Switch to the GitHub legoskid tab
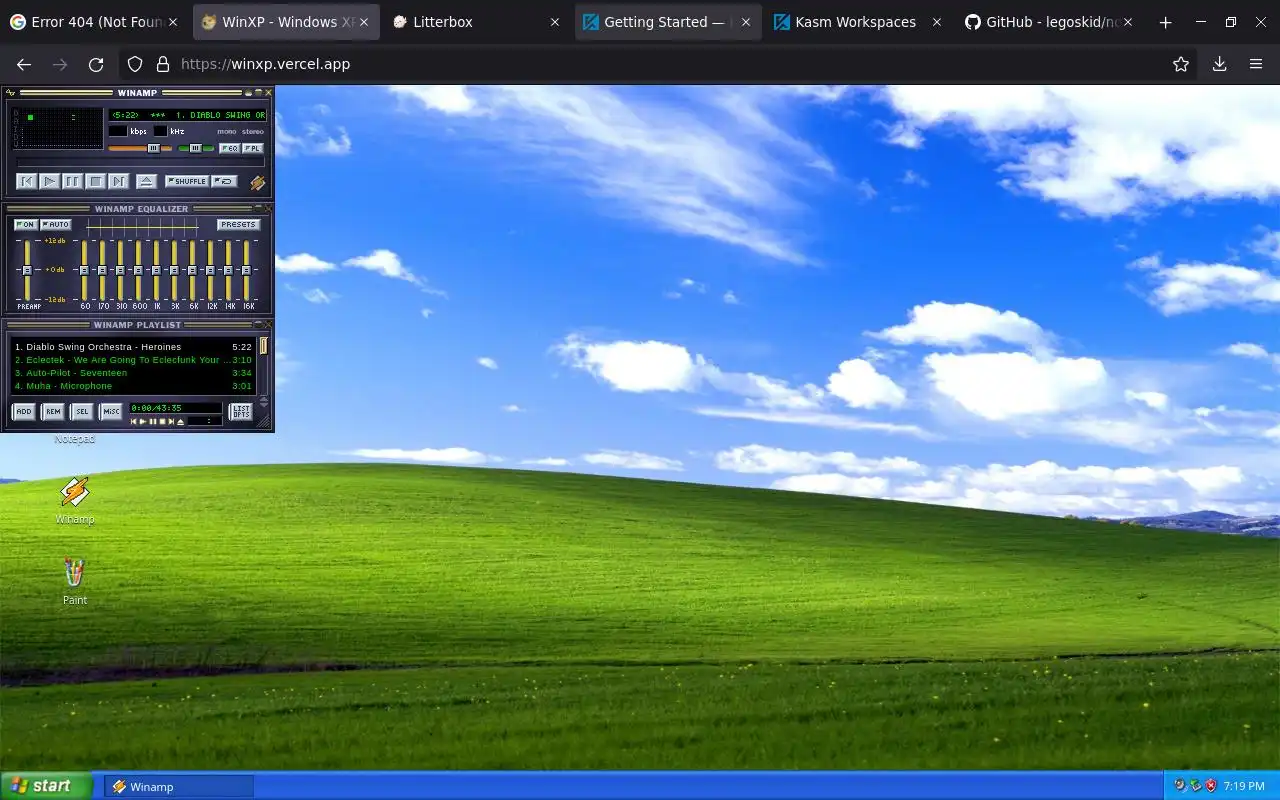 (x=1050, y=22)
